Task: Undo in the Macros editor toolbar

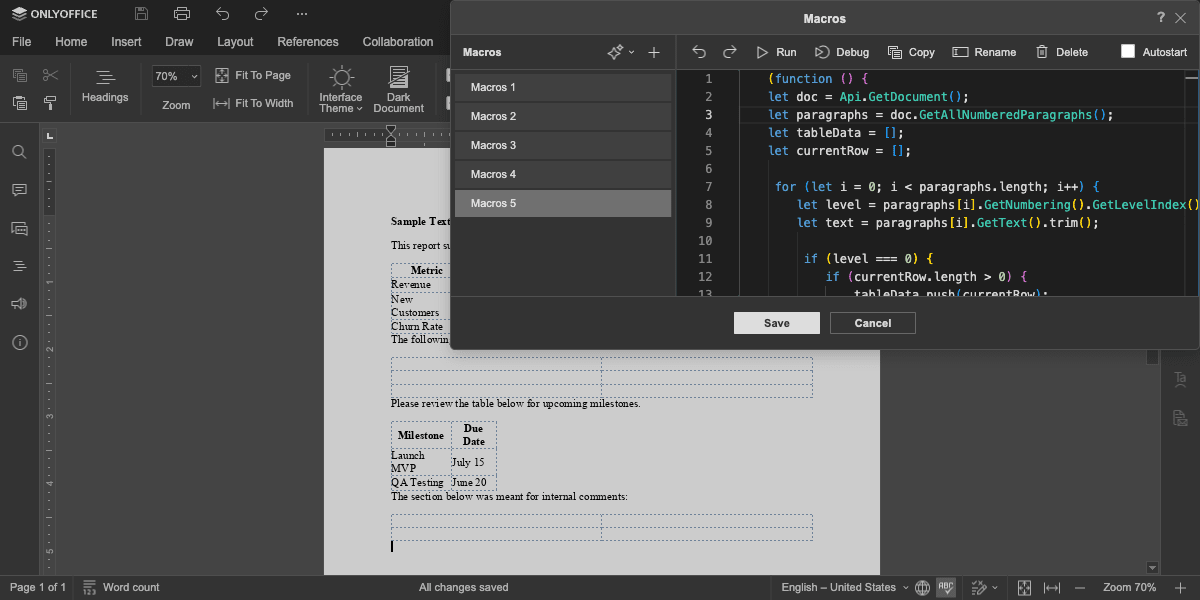Action: (x=699, y=52)
